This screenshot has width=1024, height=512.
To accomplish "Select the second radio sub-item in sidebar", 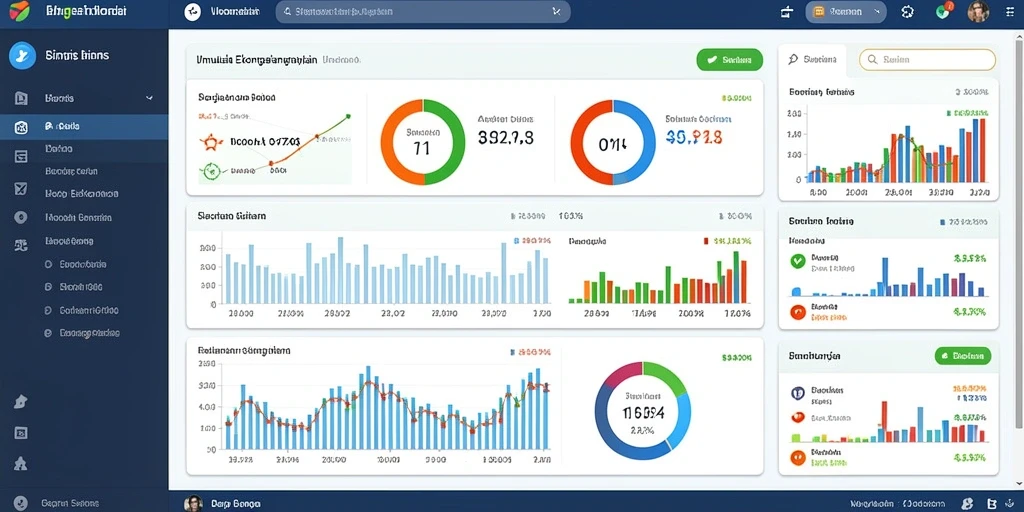I will pos(48,287).
